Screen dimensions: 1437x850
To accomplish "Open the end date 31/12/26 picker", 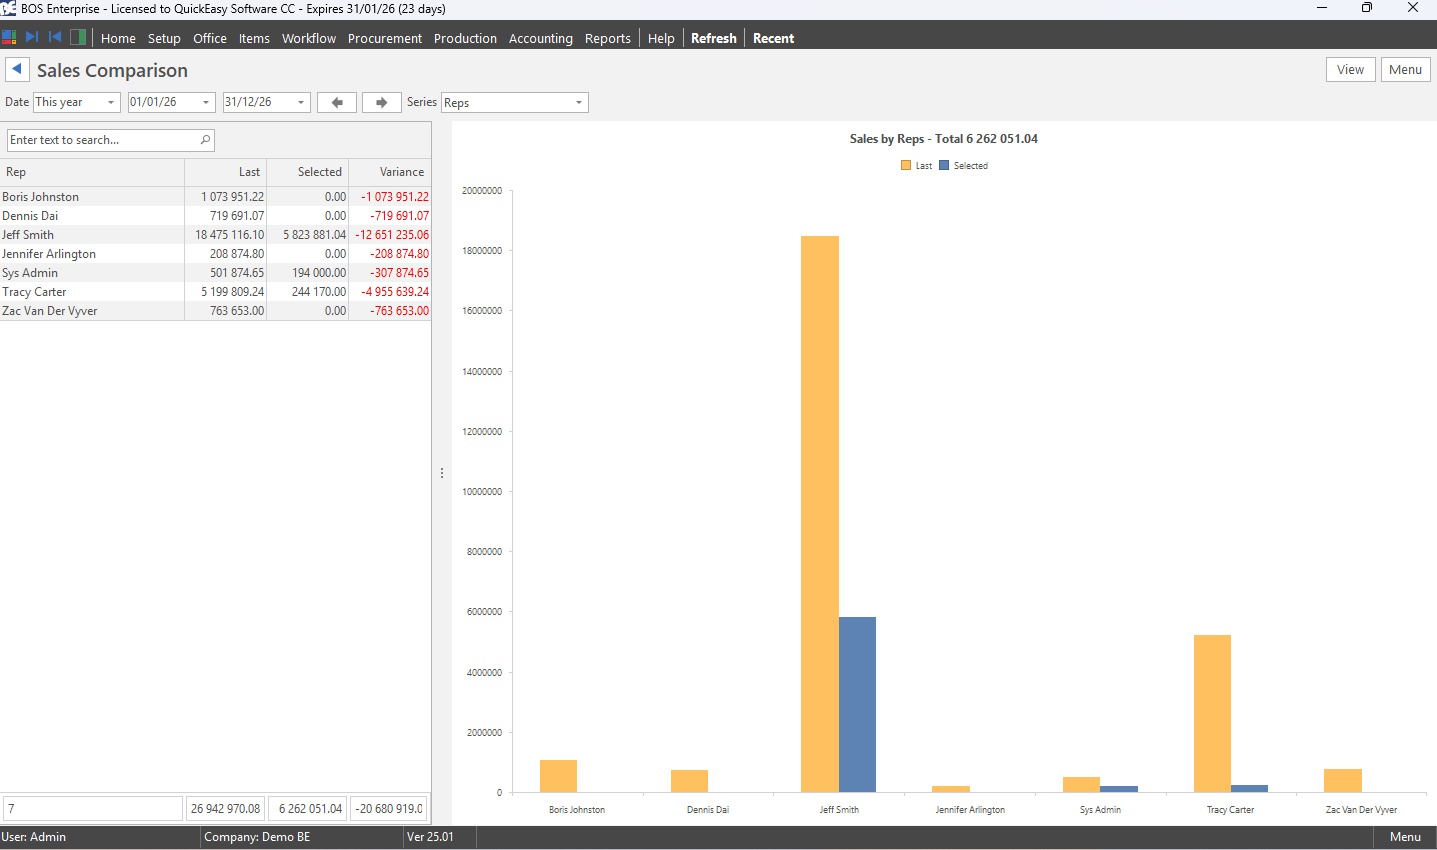I will pos(300,102).
